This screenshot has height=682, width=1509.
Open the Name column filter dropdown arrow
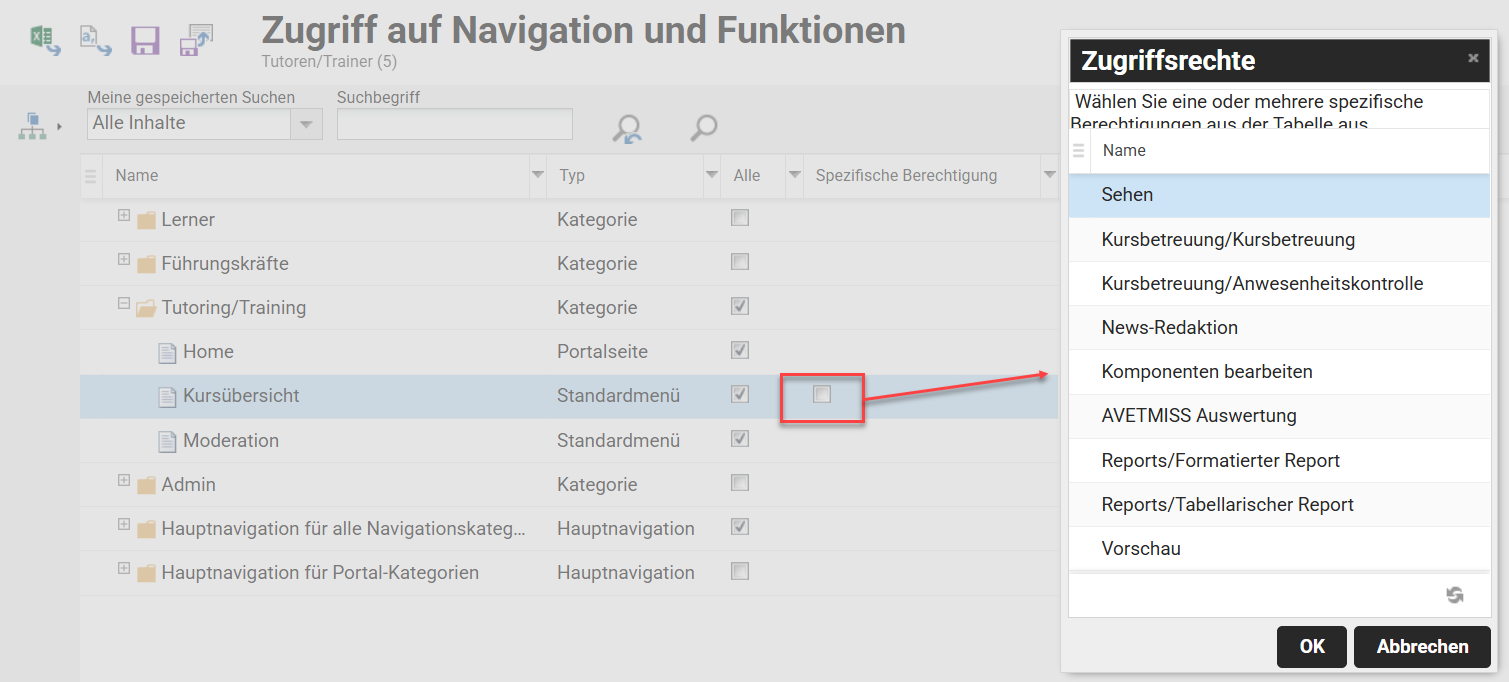538,175
